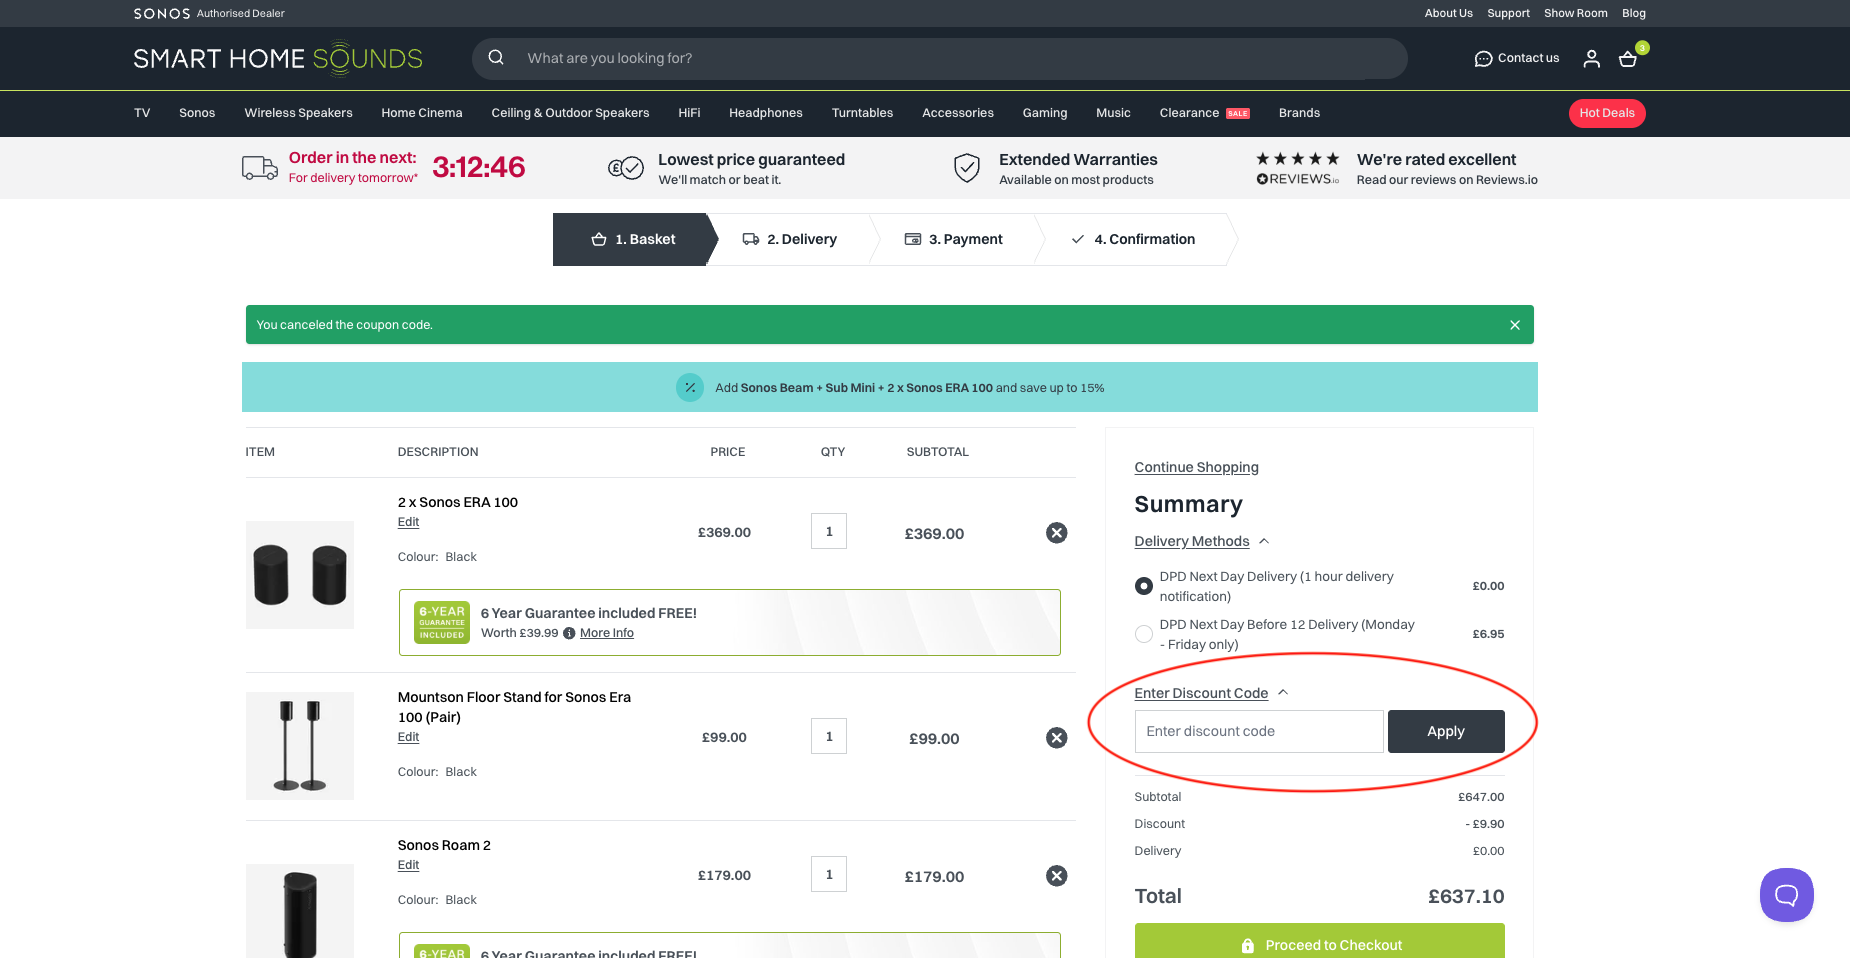This screenshot has height=958, width=1850.
Task: Select DPD Next Day Before 12 Delivery option
Action: [x=1144, y=634]
